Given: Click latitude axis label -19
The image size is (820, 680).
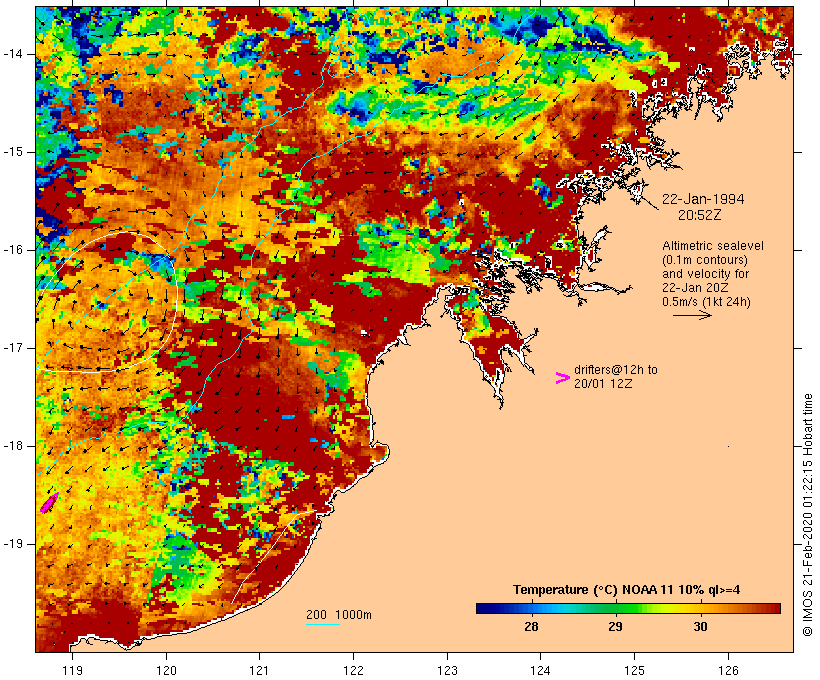Looking at the screenshot, I should point(12,544).
